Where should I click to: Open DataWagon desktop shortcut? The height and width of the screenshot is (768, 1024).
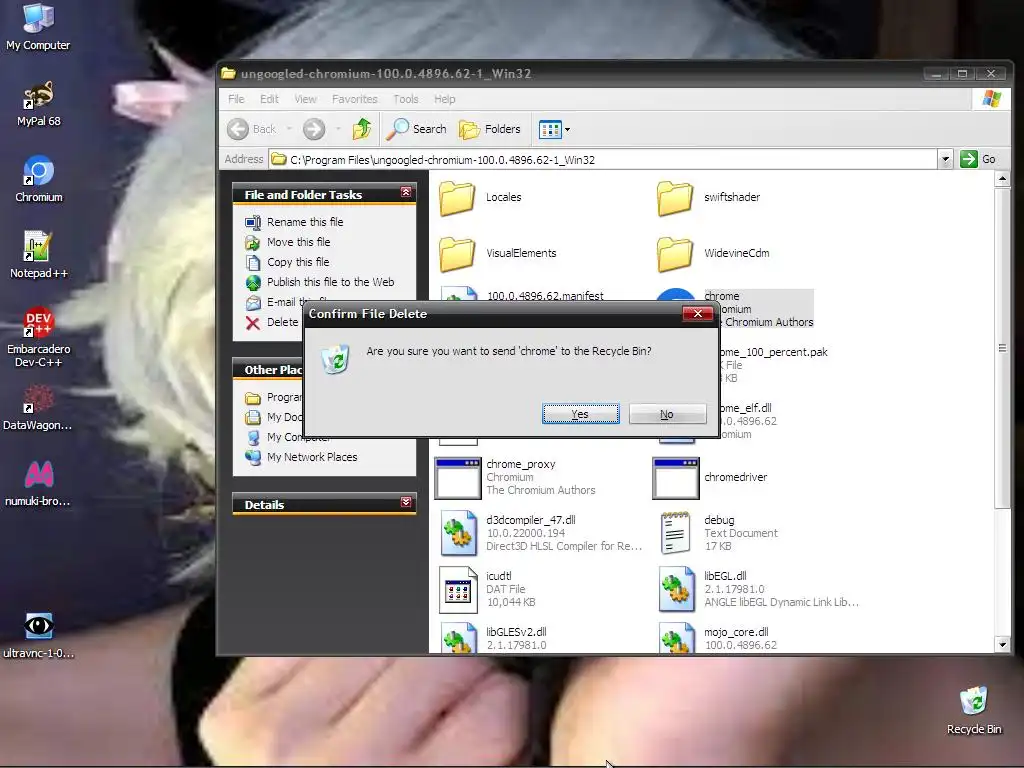tap(38, 408)
